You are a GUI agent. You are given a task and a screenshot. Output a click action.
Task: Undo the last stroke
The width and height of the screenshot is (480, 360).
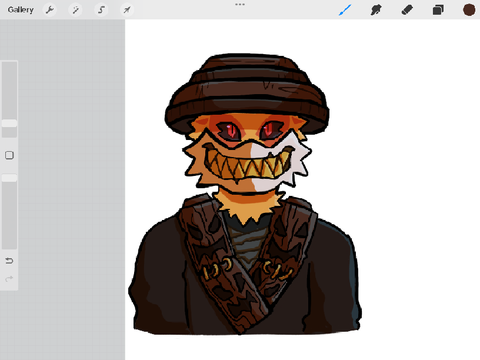pyautogui.click(x=9, y=261)
